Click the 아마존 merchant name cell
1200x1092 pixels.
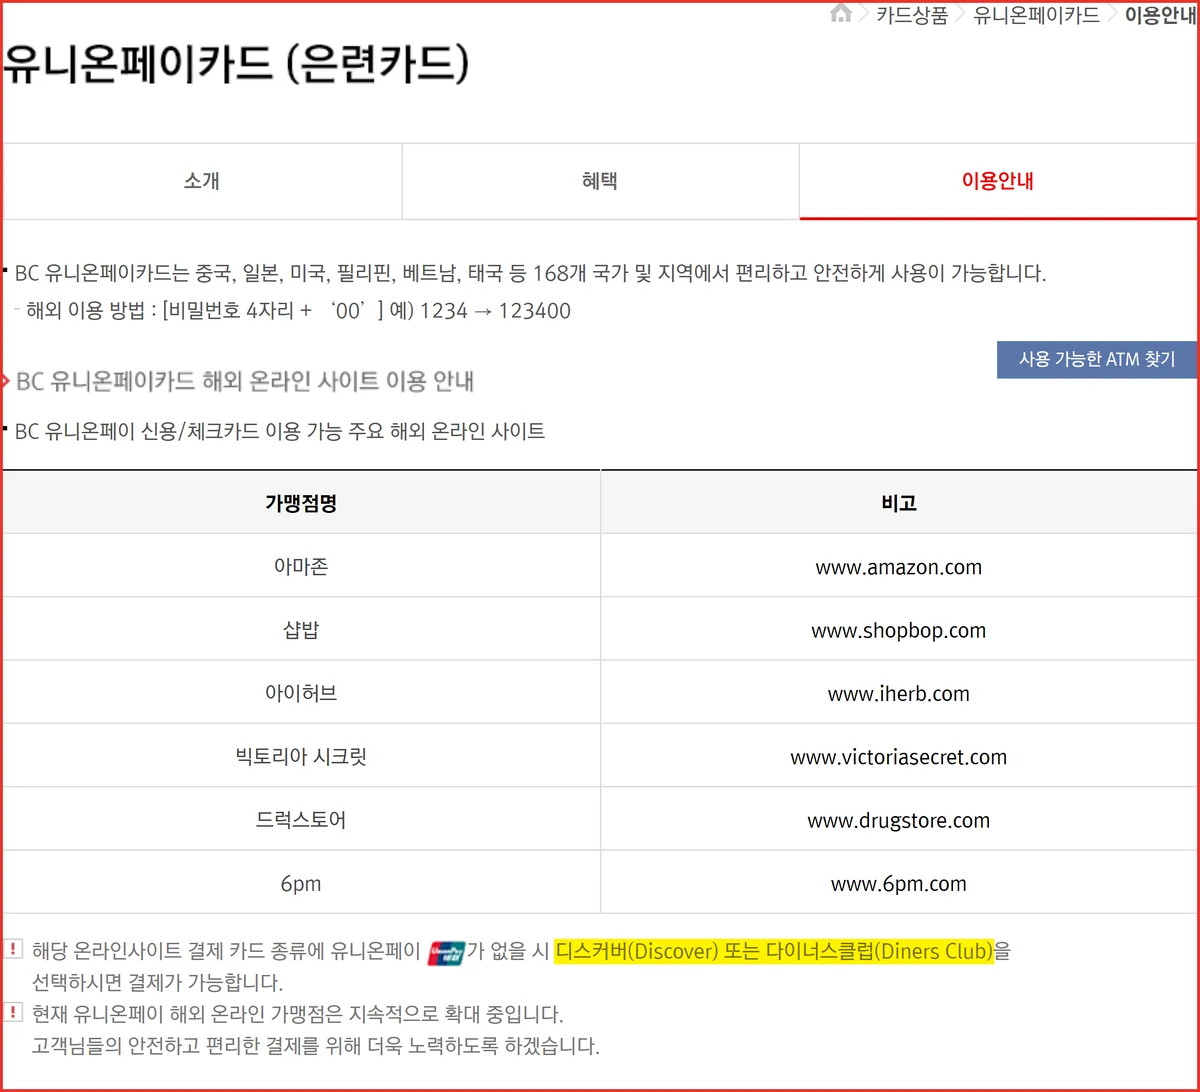(301, 567)
